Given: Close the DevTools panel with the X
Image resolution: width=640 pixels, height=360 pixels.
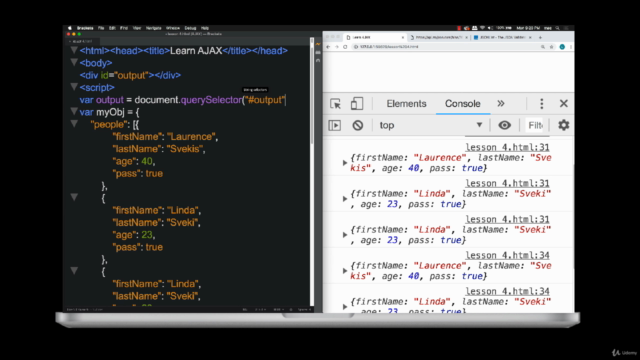Looking at the screenshot, I should click(x=564, y=104).
